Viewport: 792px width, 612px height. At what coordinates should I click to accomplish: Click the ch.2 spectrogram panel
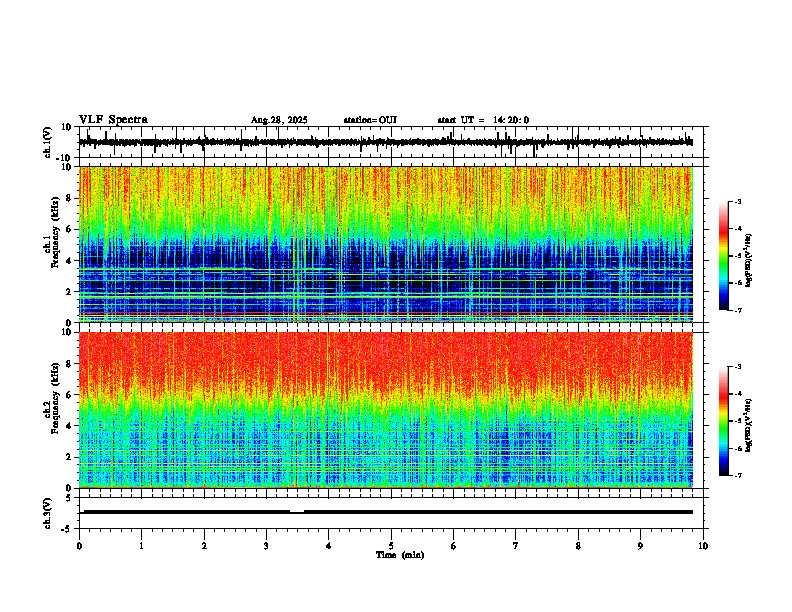[386, 410]
